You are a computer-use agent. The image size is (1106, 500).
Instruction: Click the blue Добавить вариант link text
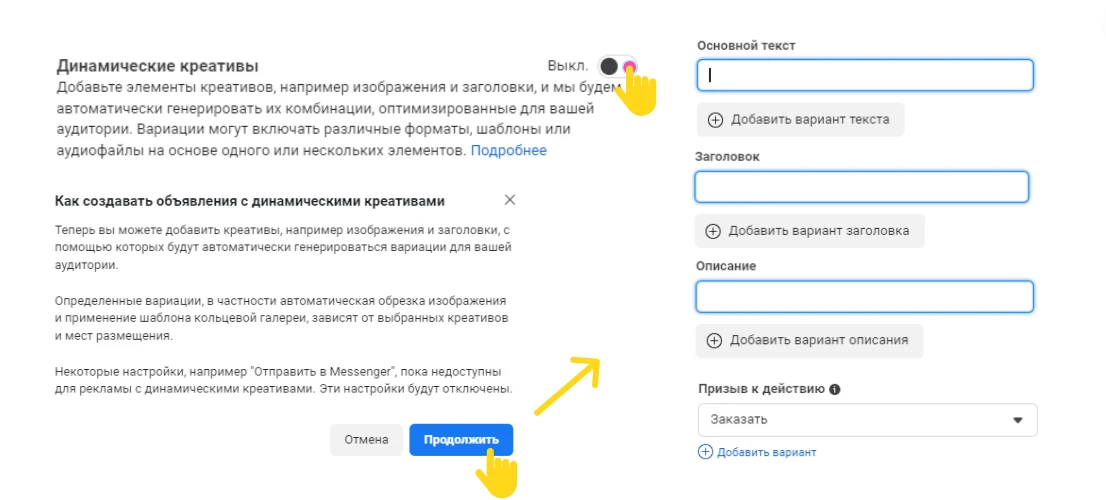(x=767, y=453)
